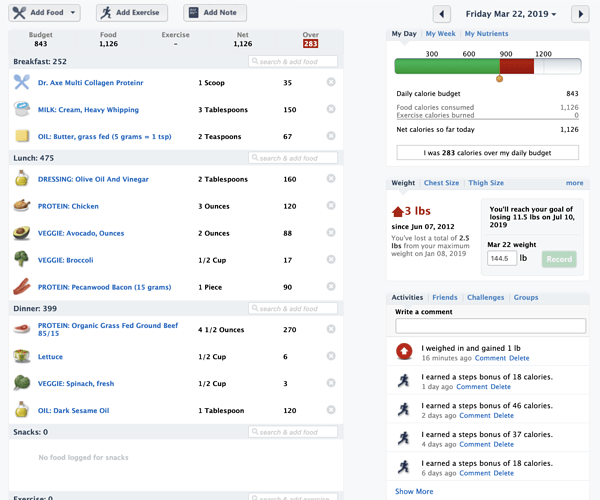Click the Show More link
600x500 pixels.
point(414,491)
